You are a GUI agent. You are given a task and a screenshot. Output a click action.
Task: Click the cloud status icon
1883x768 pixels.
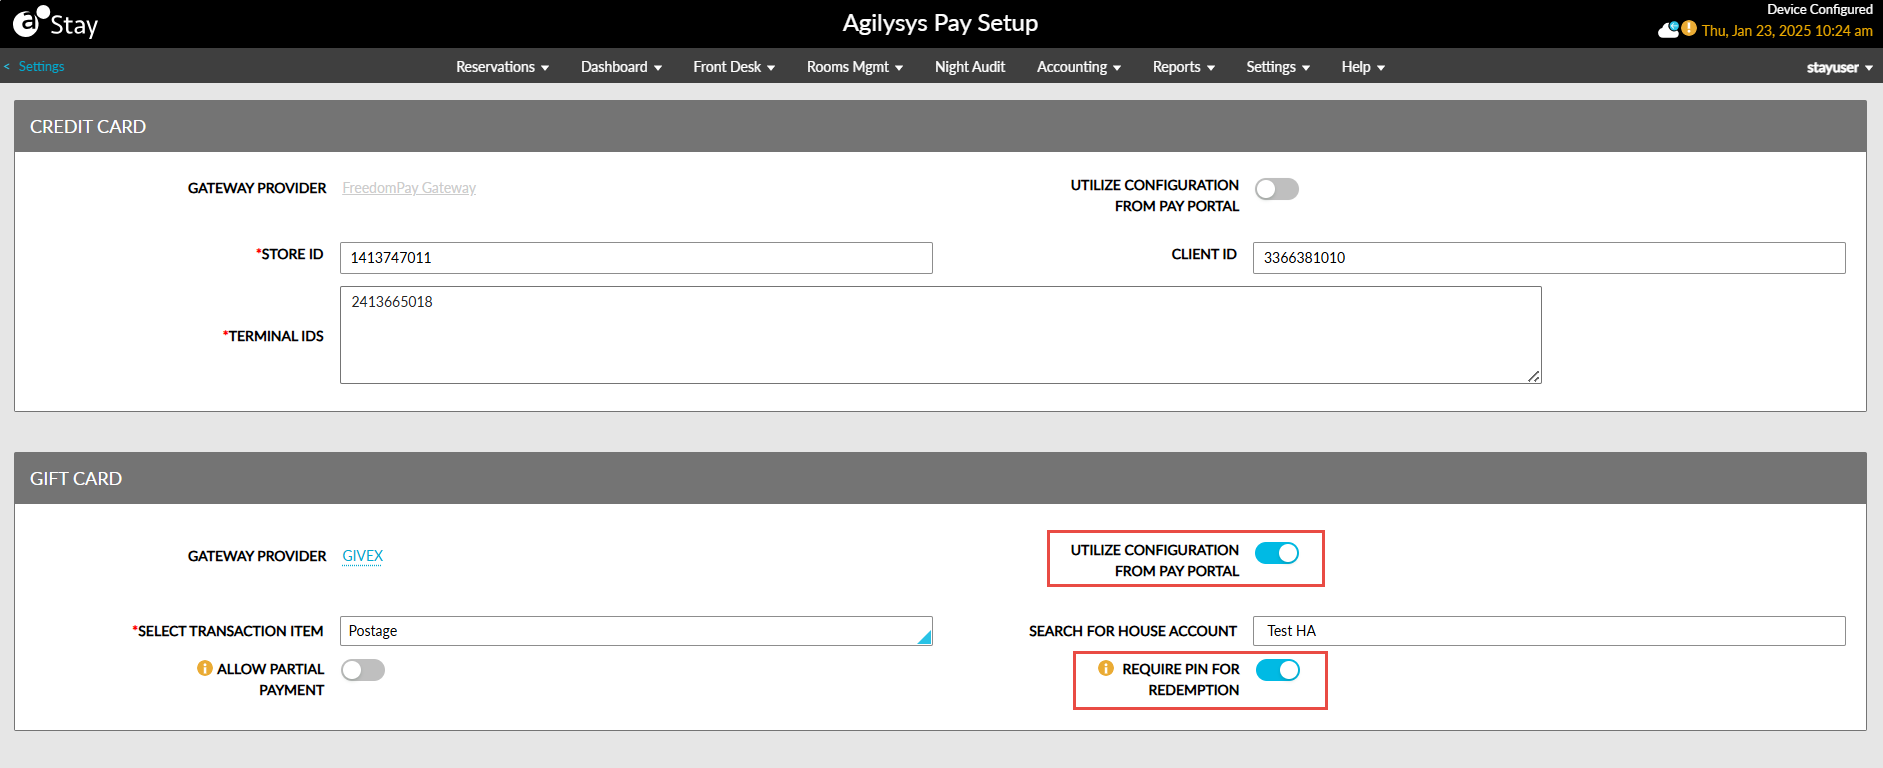pyautogui.click(x=1668, y=30)
